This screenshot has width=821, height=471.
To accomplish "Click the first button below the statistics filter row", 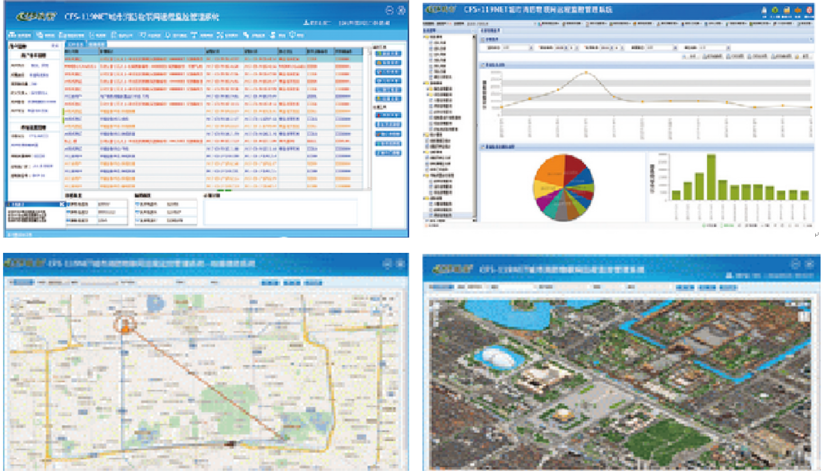I will point(691,57).
